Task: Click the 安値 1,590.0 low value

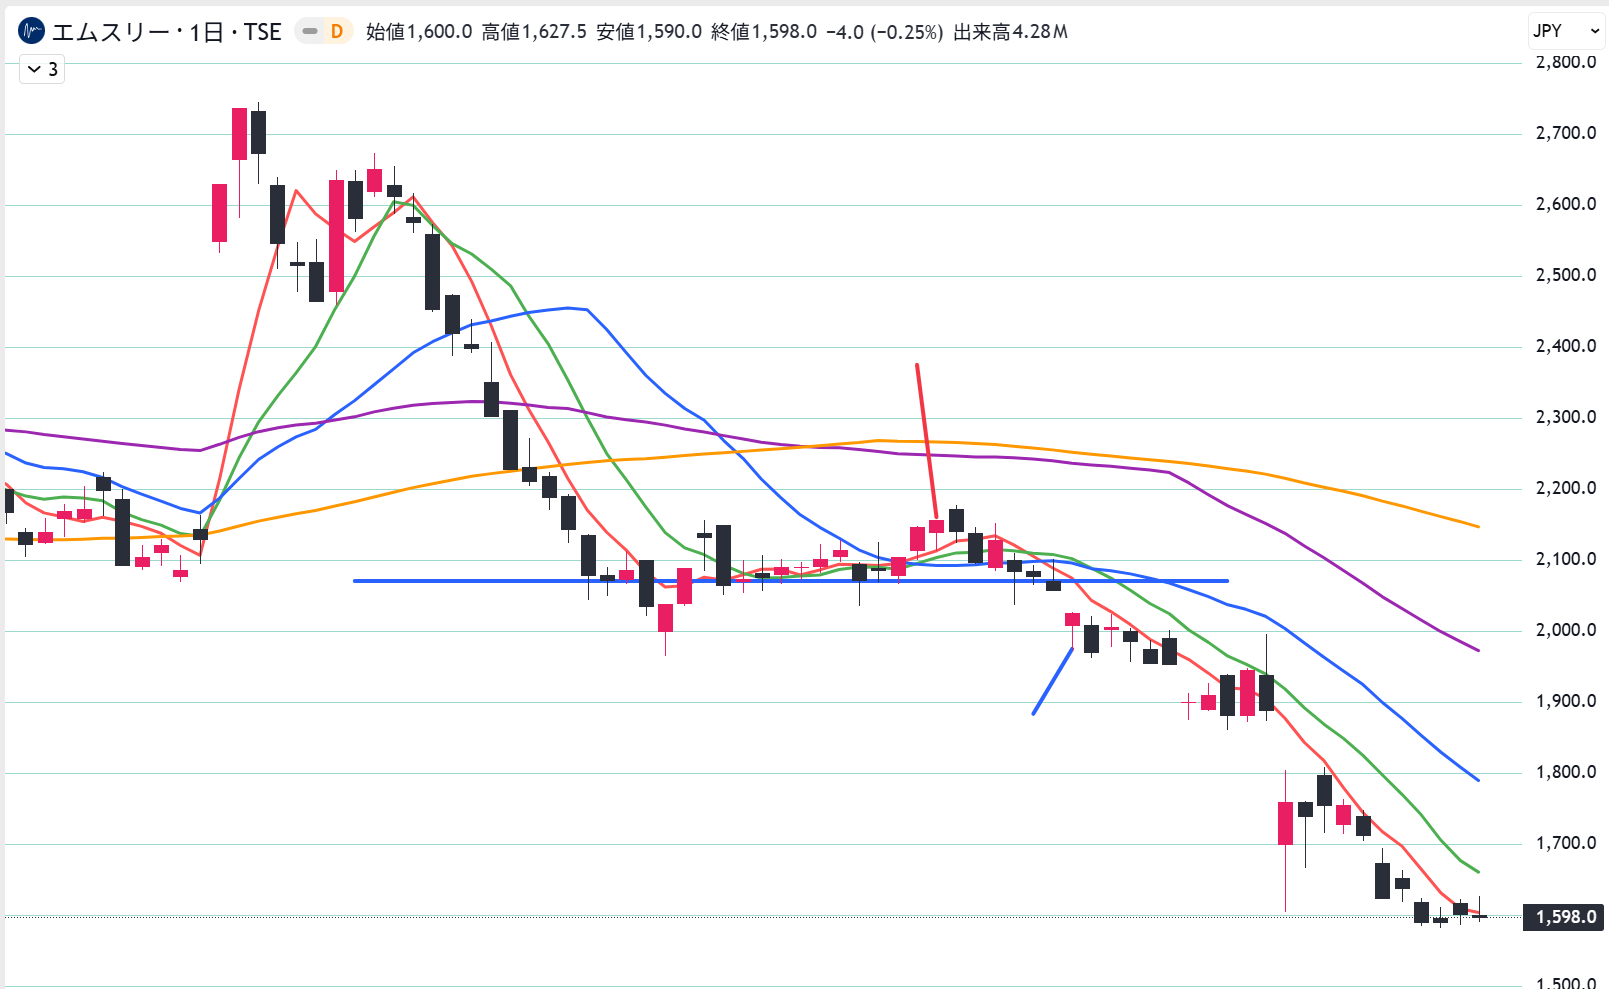Action: tap(649, 32)
